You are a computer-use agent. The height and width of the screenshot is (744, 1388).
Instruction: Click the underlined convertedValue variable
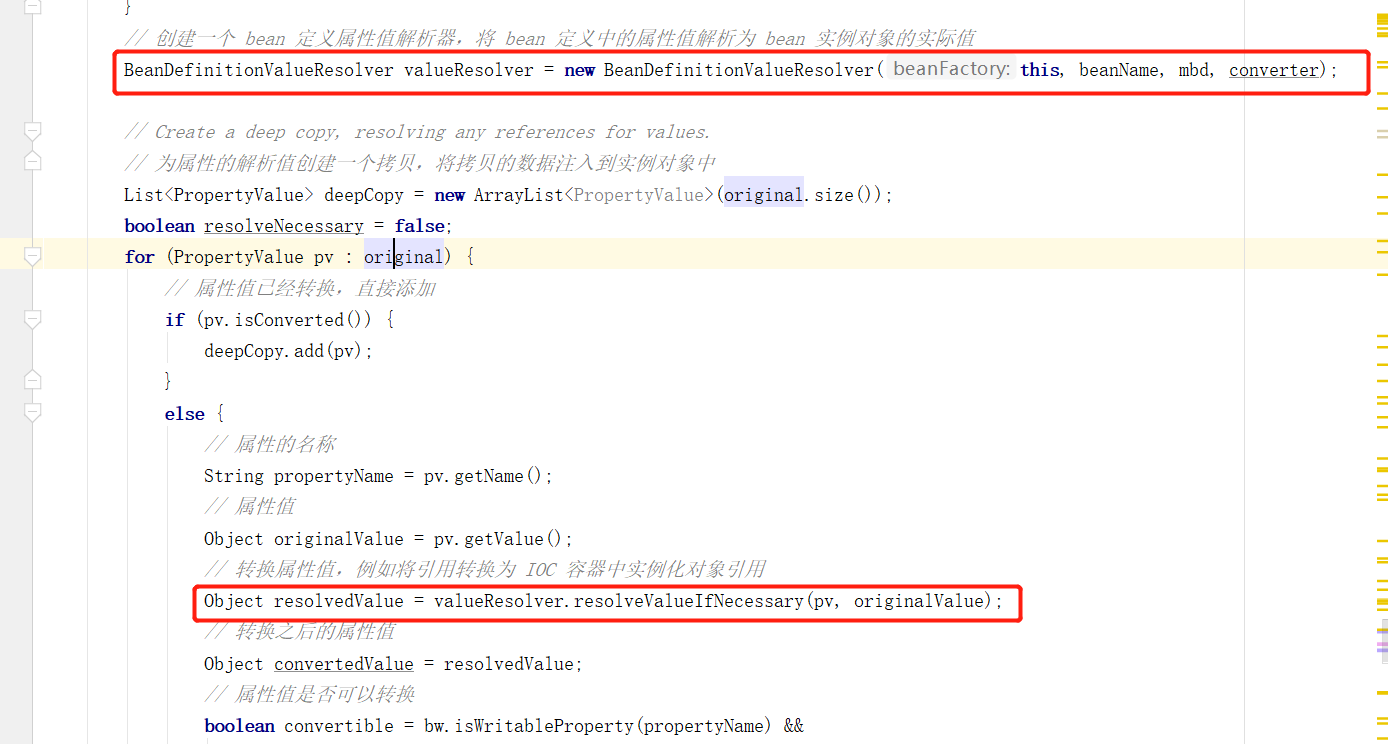coord(343,664)
